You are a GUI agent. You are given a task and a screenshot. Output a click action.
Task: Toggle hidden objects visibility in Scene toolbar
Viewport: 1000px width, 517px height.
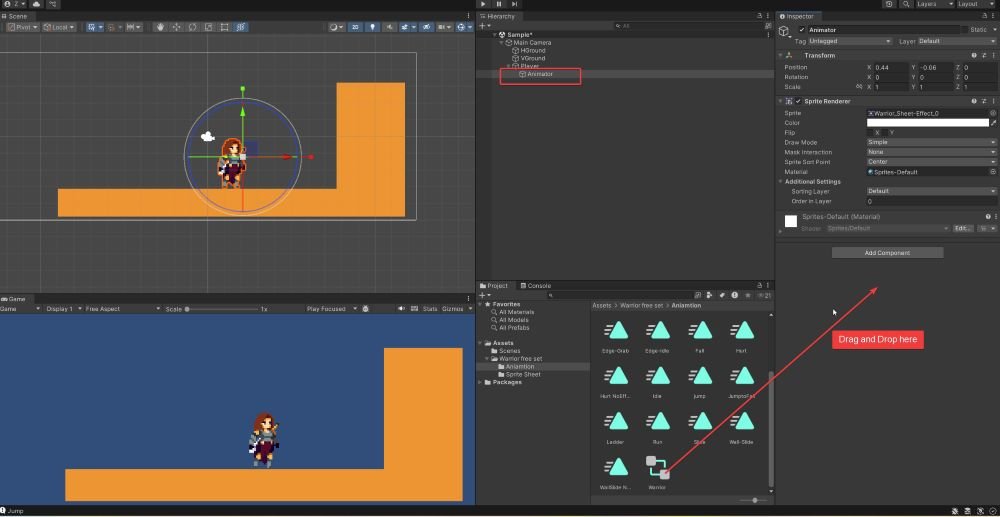coord(425,27)
